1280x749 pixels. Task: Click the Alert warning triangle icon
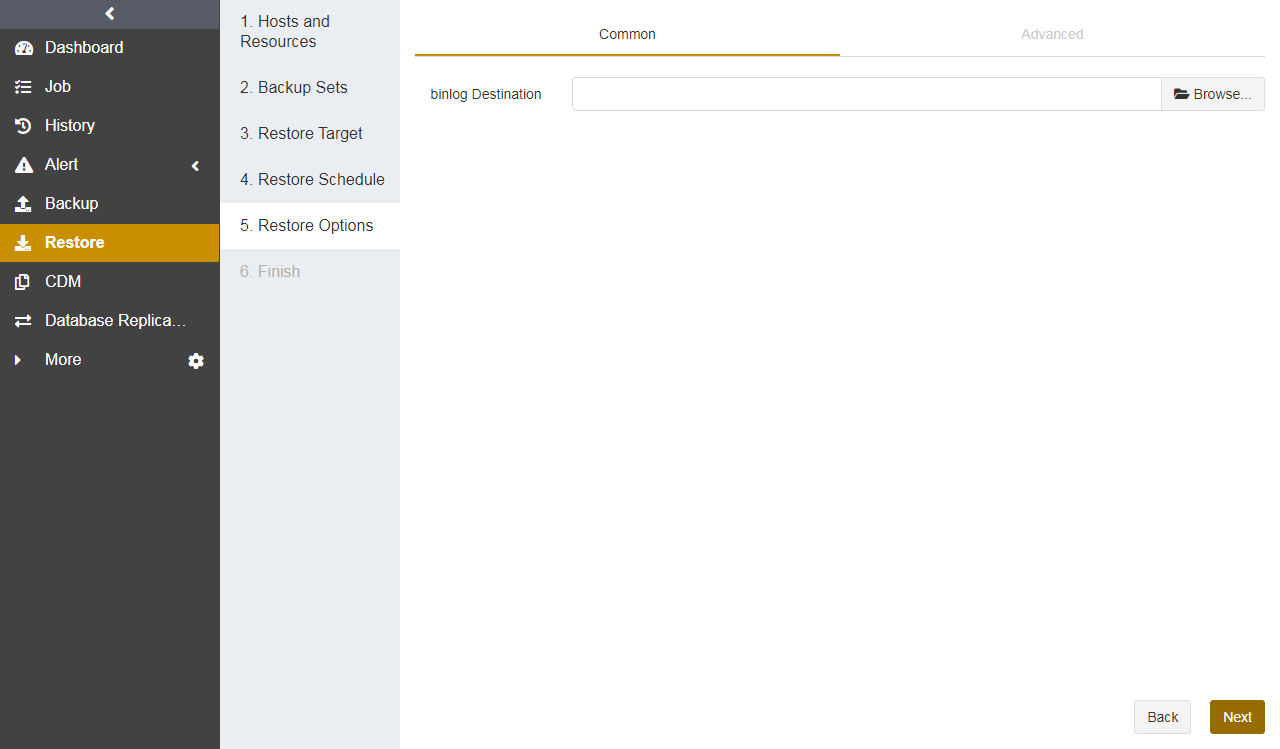click(24, 165)
